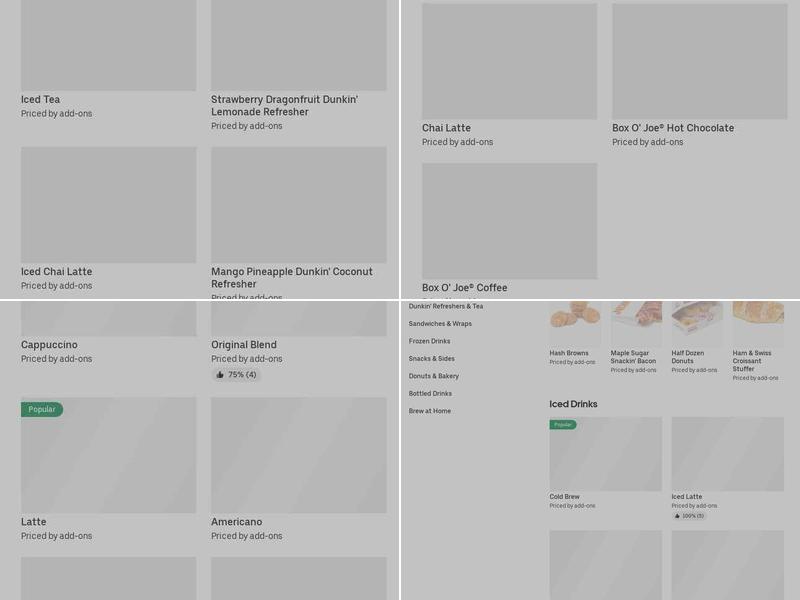Open the Brew at Home category

point(429,411)
